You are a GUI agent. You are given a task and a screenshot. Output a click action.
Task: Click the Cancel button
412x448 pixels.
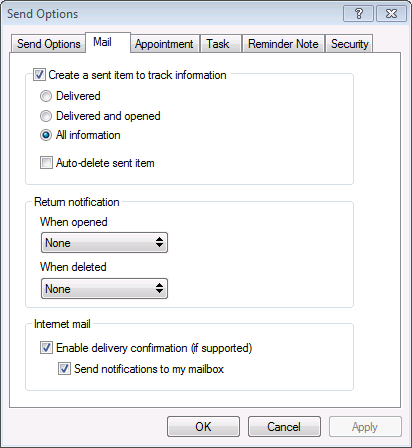284,427
